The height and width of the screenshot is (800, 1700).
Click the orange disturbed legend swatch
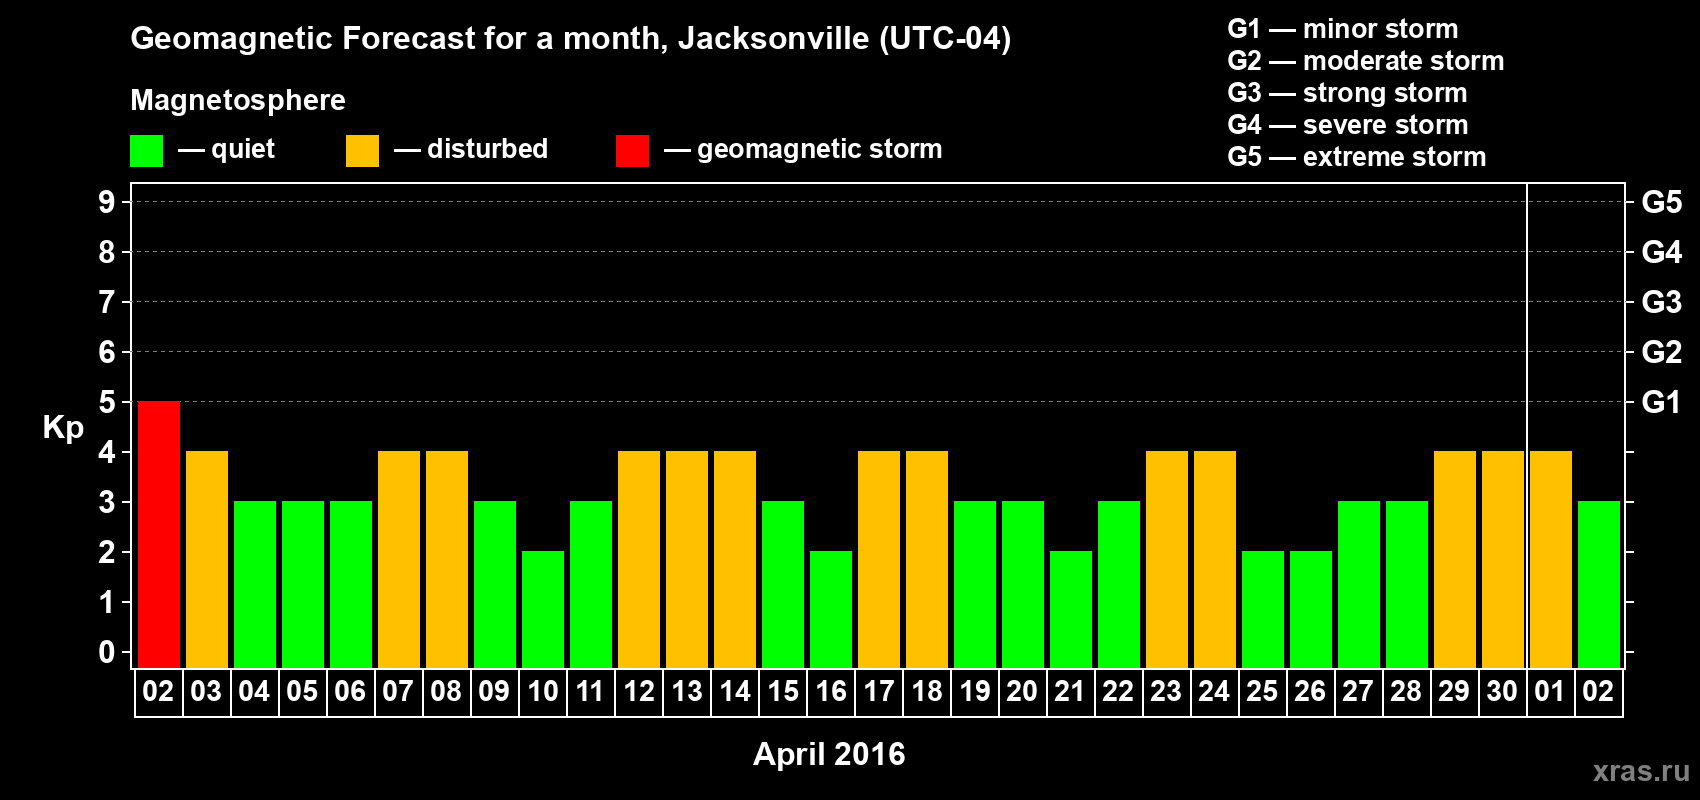[x=362, y=151]
